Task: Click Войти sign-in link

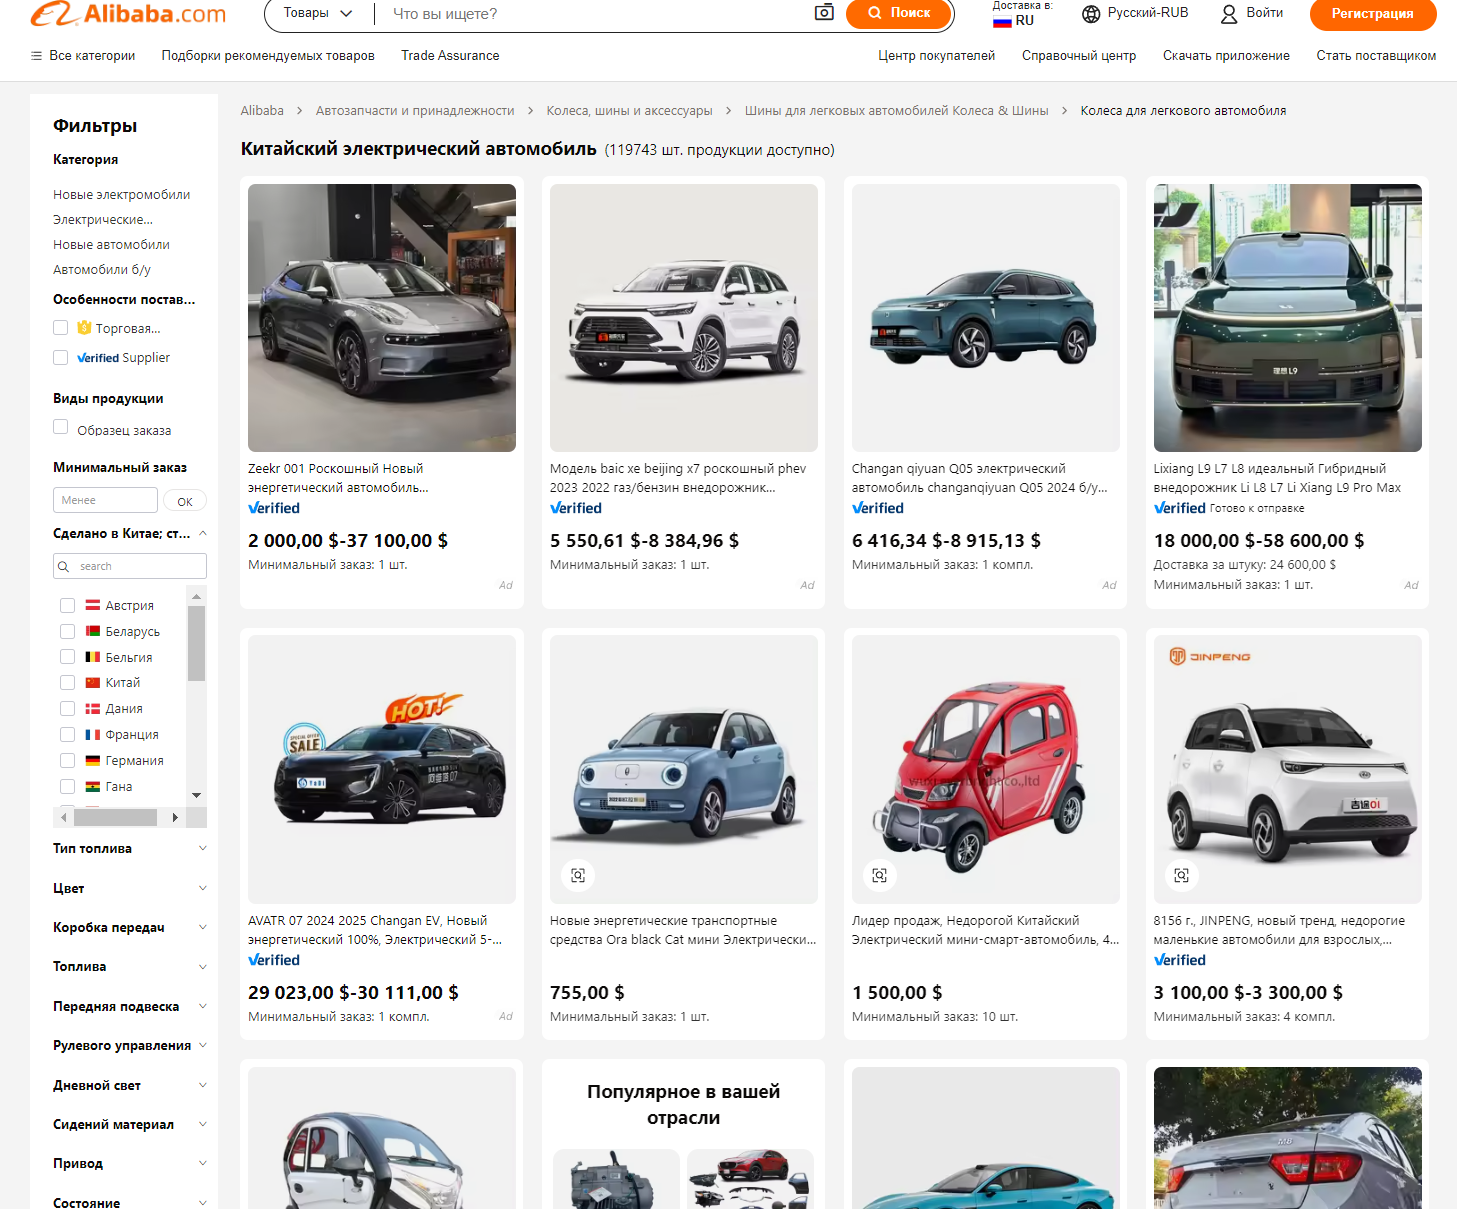Action: (x=1265, y=13)
